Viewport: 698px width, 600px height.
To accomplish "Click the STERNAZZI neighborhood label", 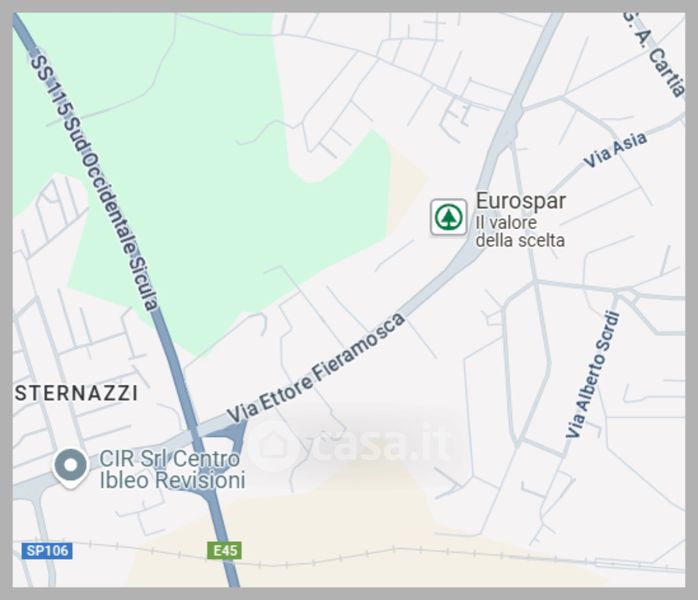I will (x=77, y=393).
